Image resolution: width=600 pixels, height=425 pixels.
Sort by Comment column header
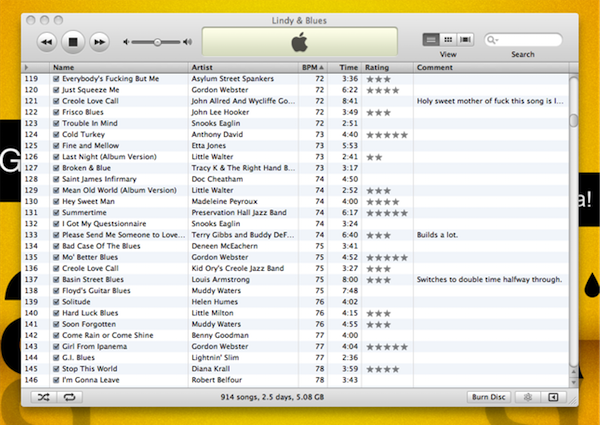(x=491, y=67)
